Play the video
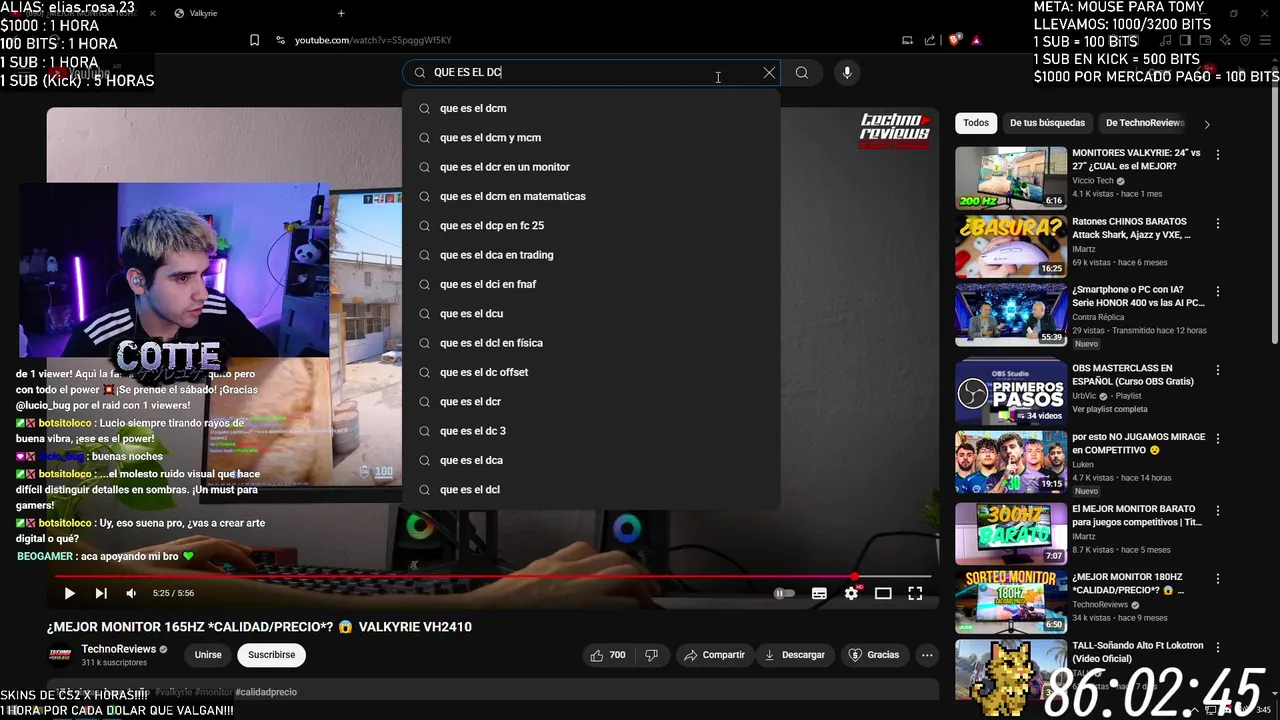1280x720 pixels. [x=69, y=593]
